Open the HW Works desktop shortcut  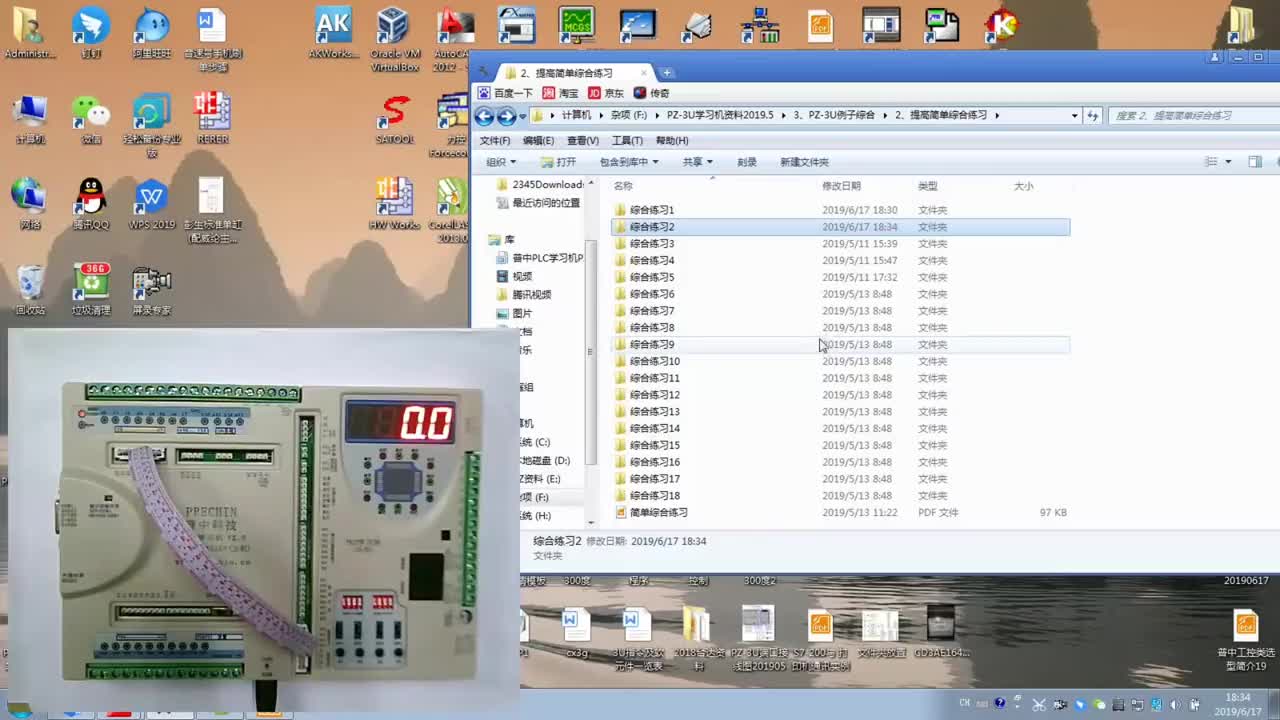tap(394, 205)
